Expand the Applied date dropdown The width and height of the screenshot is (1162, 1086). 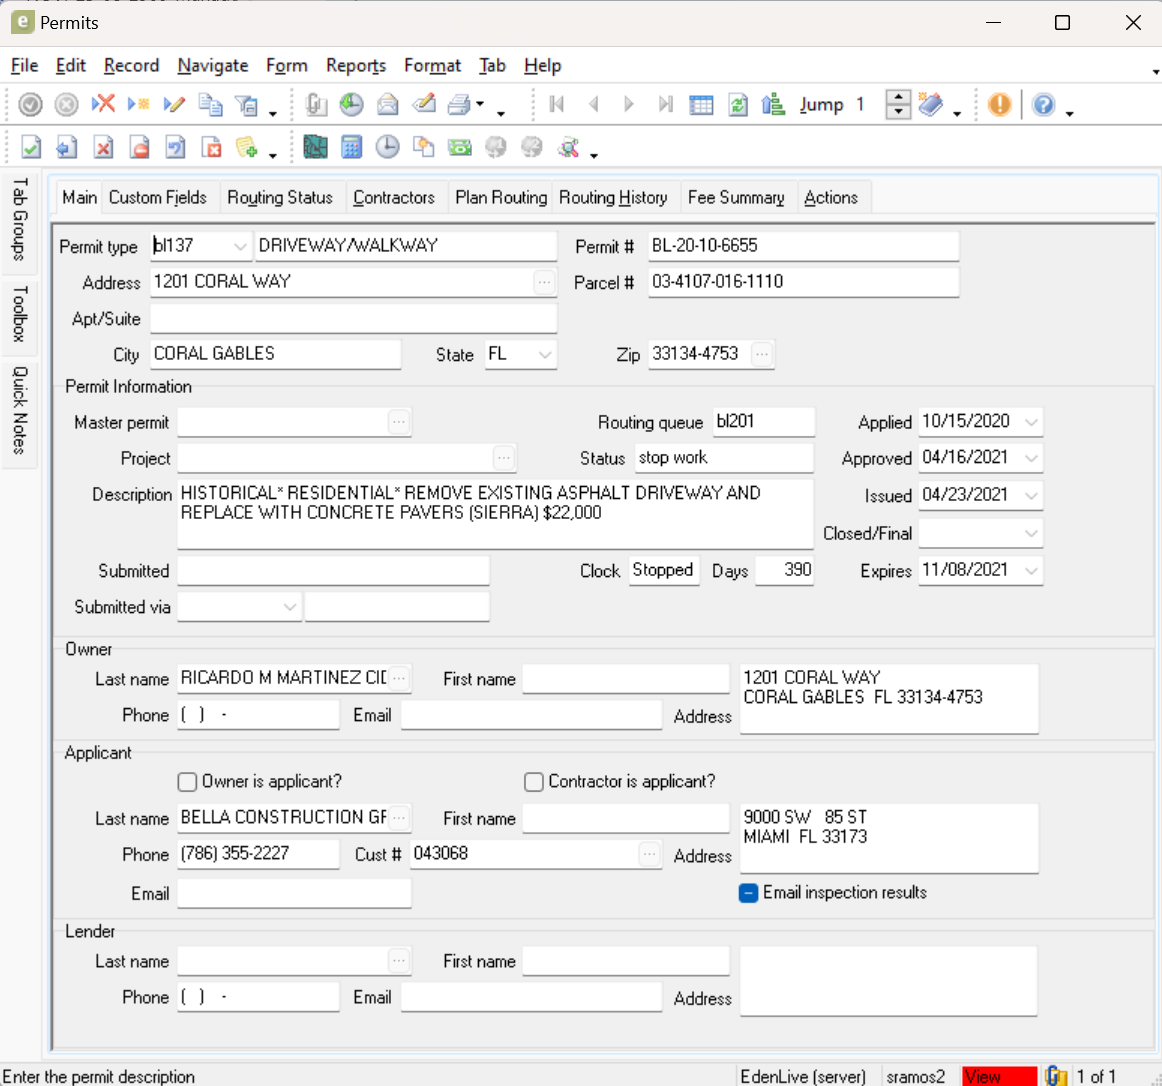1031,422
